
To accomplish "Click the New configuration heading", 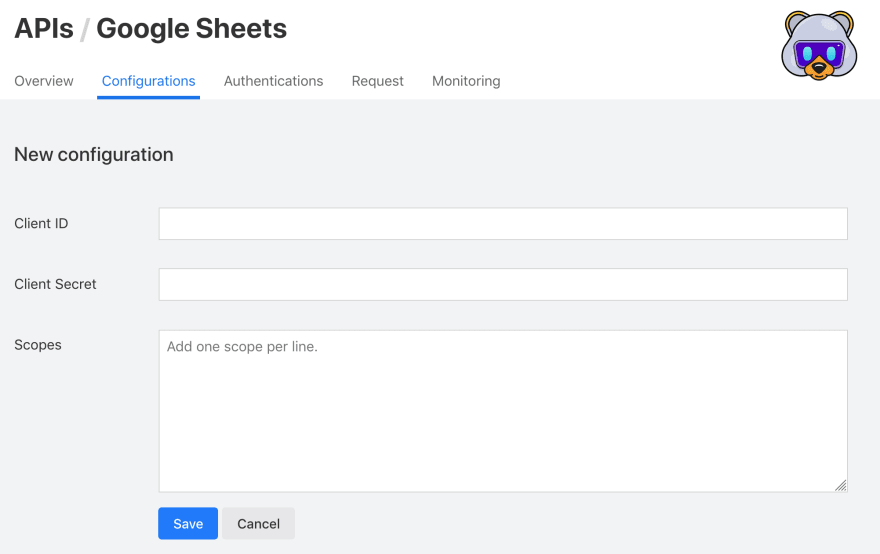I will pos(94,154).
